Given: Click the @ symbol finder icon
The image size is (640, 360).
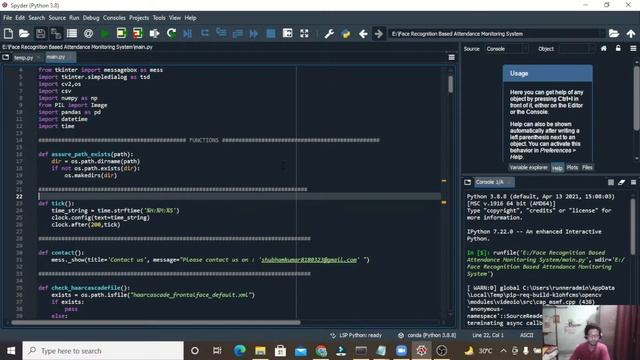Looking at the screenshot, I should [x=88, y=33].
